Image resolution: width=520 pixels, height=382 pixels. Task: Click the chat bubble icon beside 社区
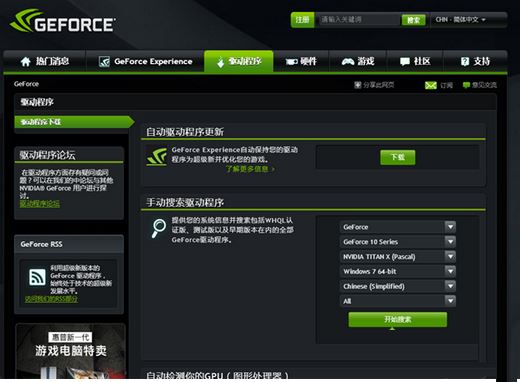coord(405,62)
